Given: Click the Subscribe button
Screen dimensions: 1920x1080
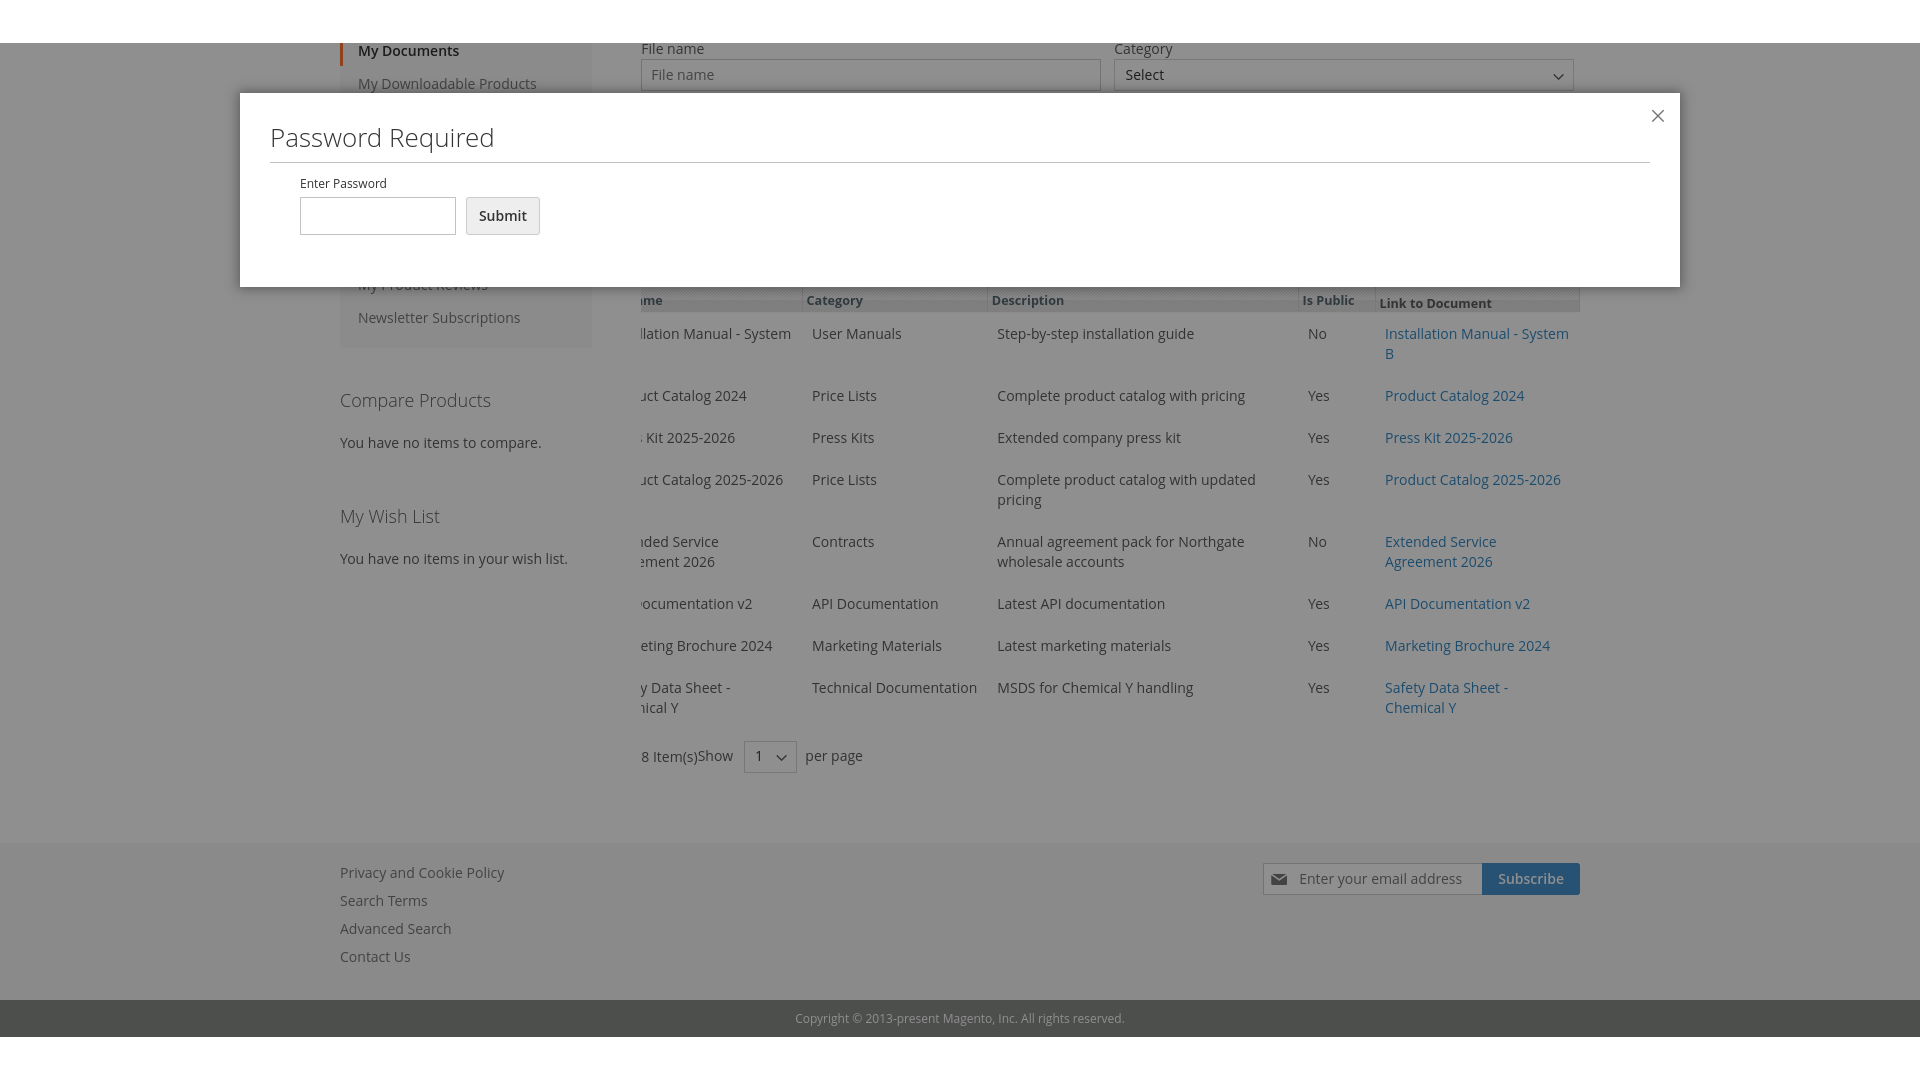Looking at the screenshot, I should click(1530, 879).
